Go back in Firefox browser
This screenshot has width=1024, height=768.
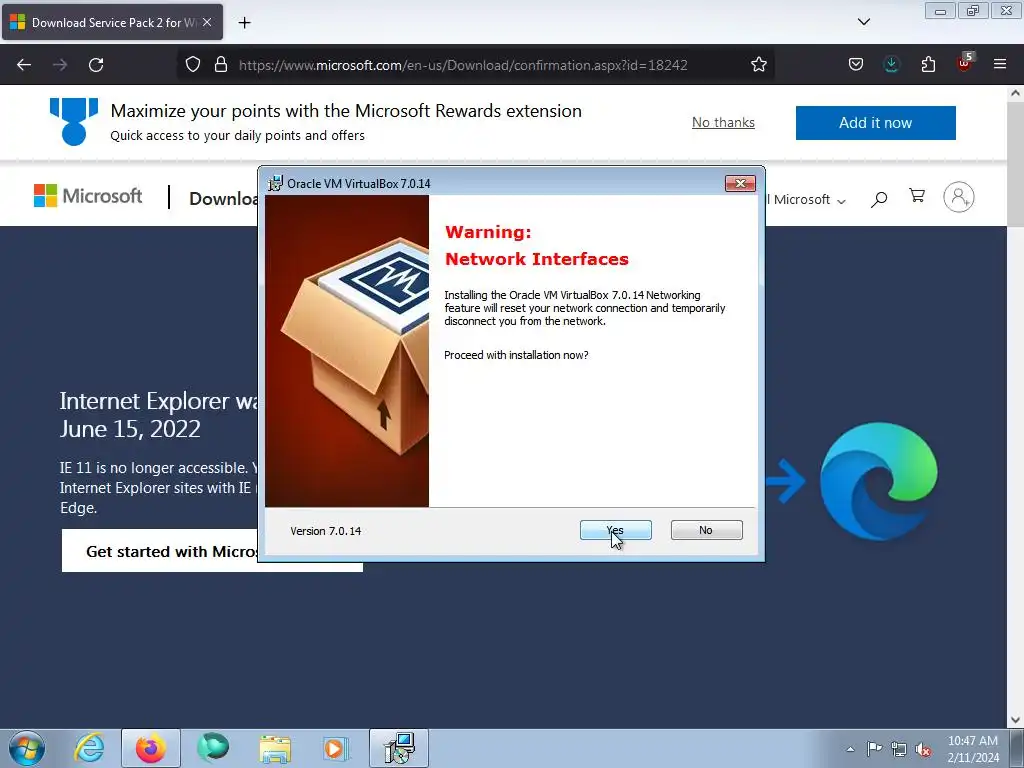tap(24, 65)
